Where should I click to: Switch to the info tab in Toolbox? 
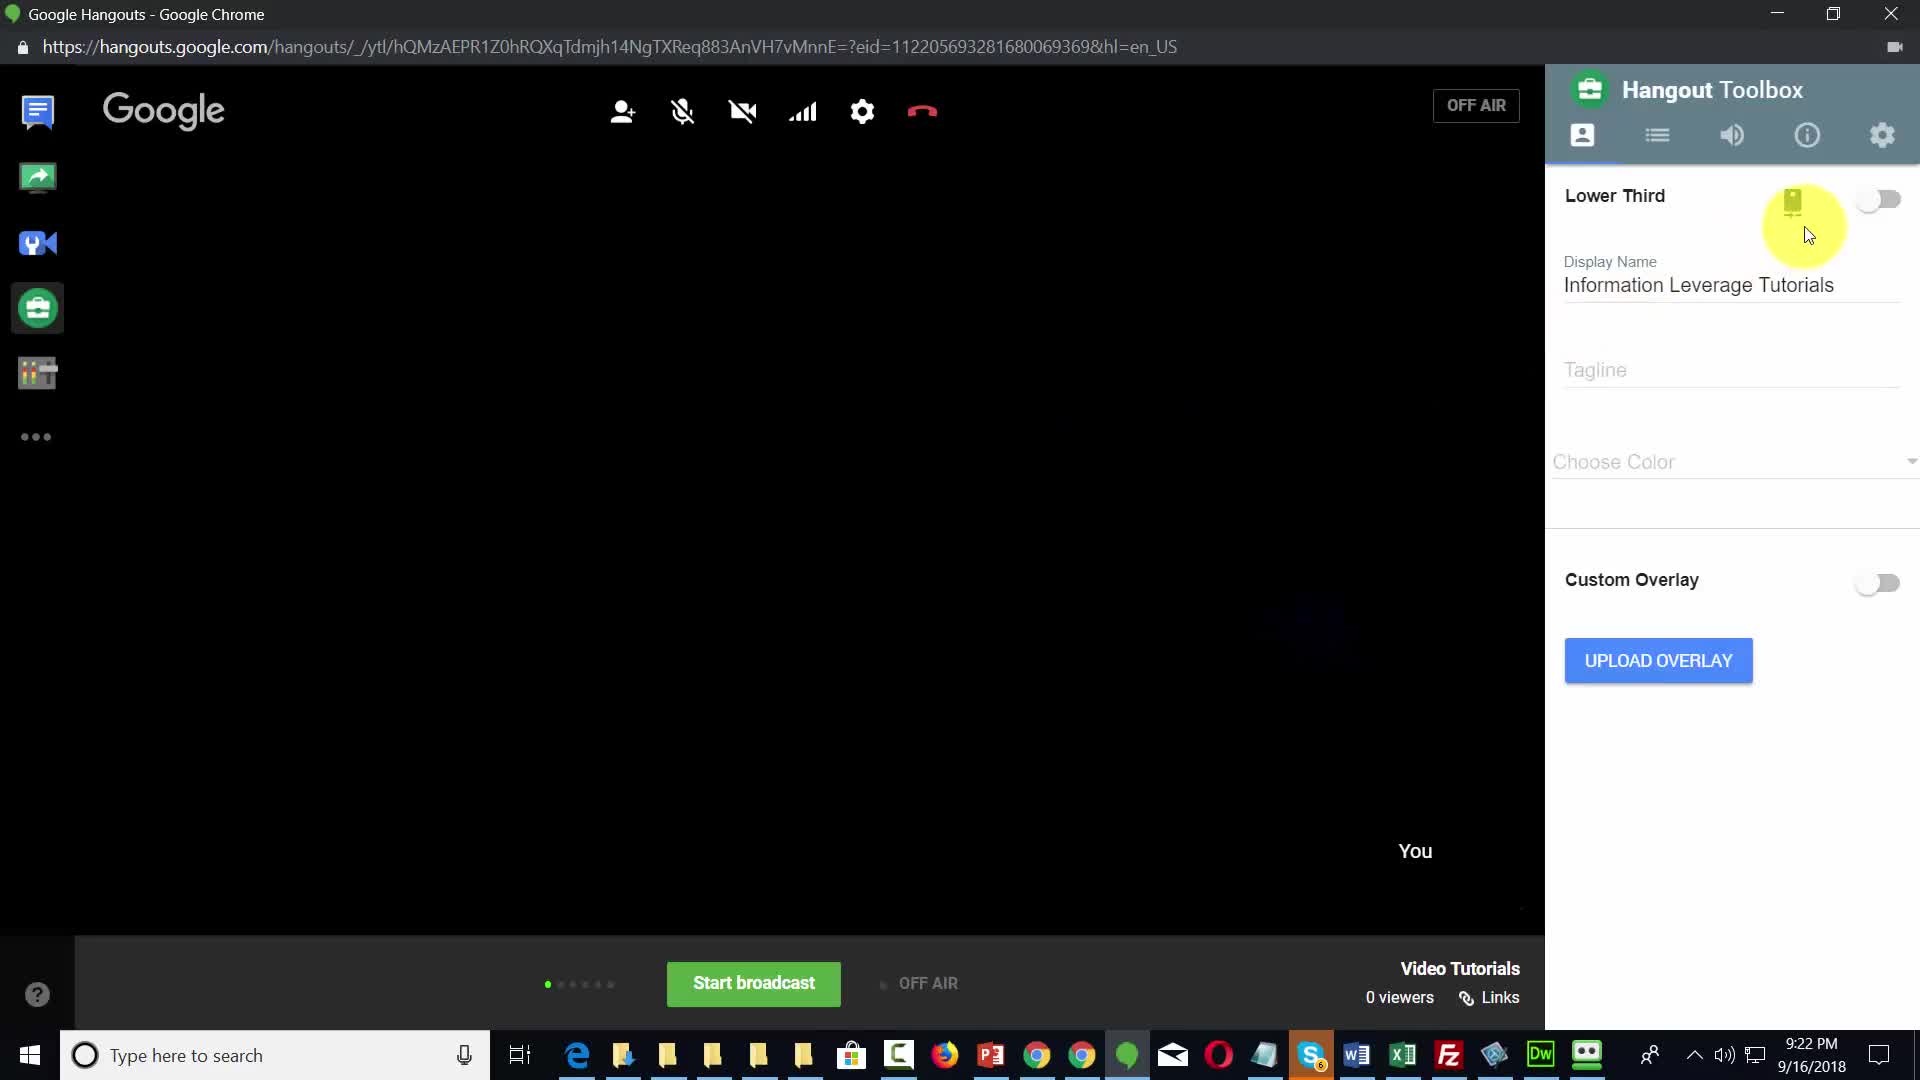click(1807, 135)
